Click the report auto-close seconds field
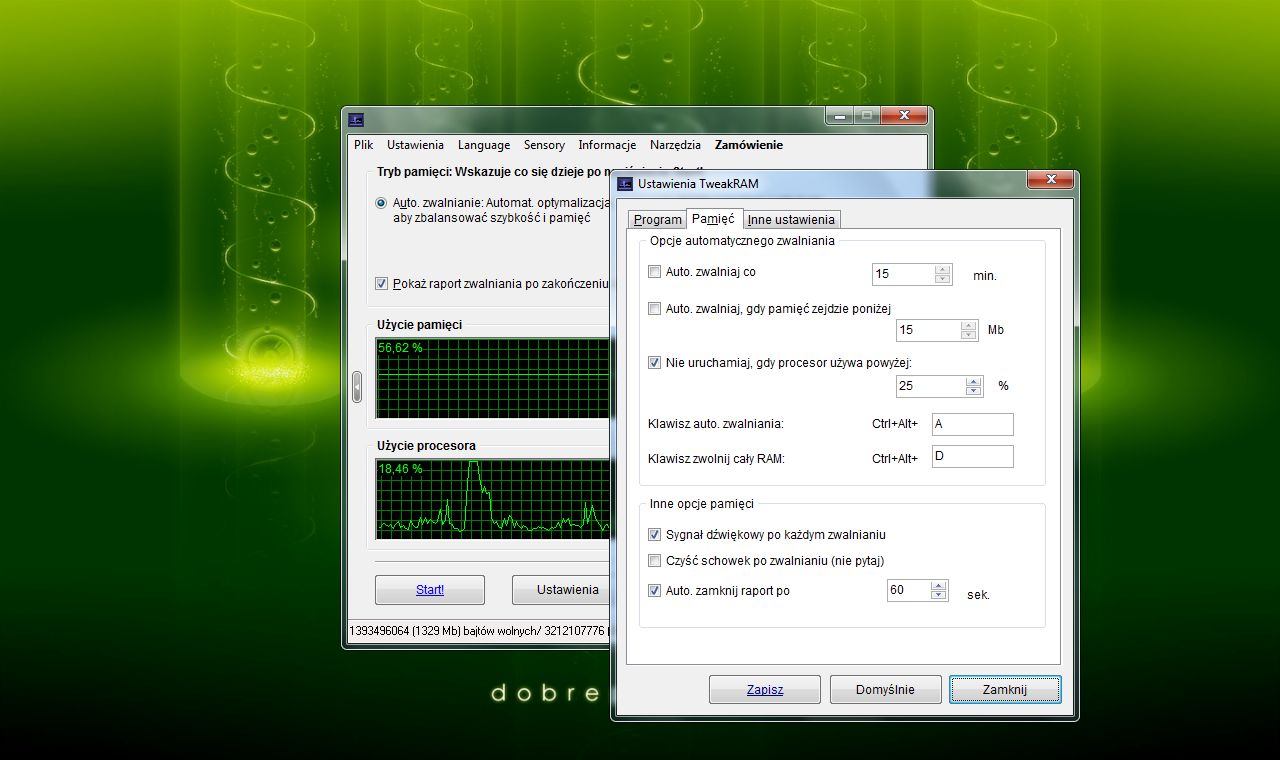The image size is (1280, 760). [909, 591]
